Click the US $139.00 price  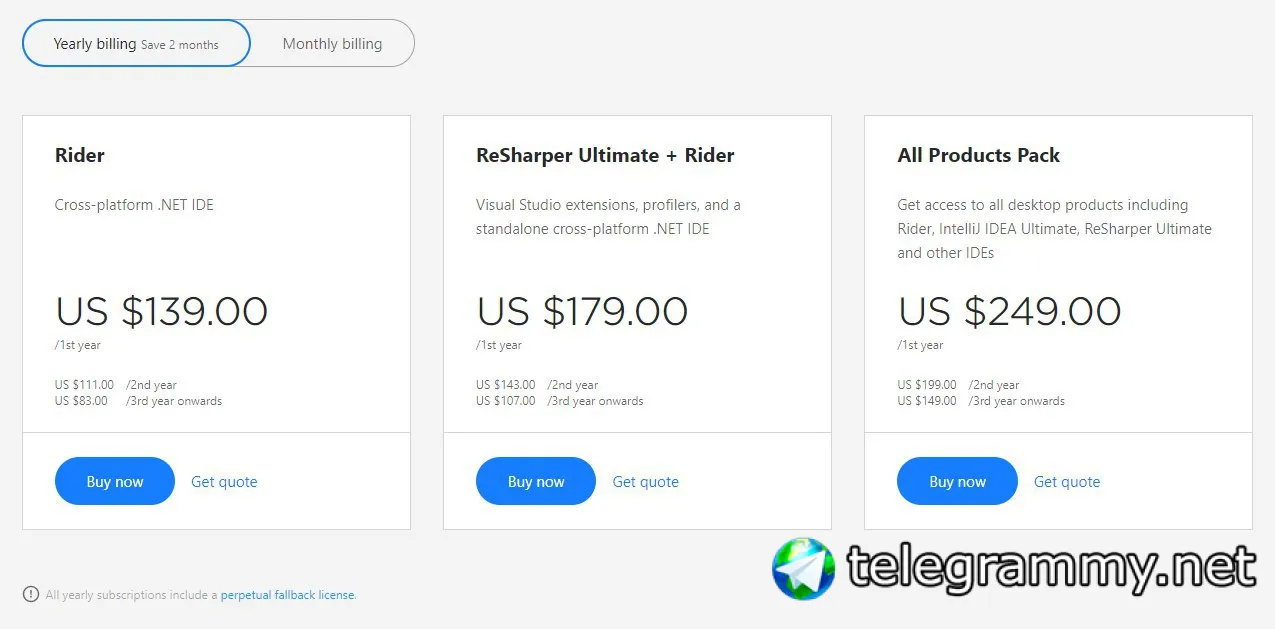162,311
